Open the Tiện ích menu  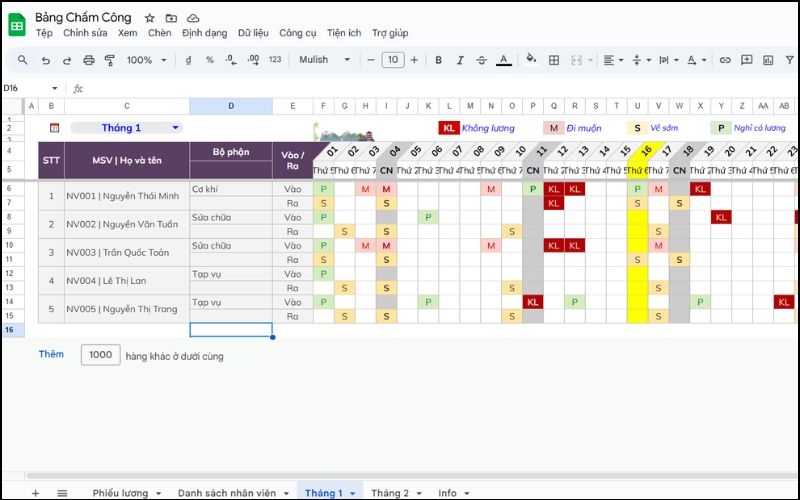[x=344, y=33]
